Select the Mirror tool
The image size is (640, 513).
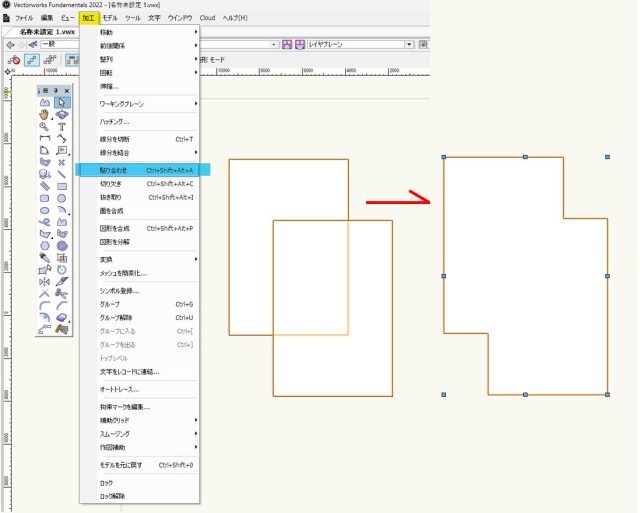[45, 281]
